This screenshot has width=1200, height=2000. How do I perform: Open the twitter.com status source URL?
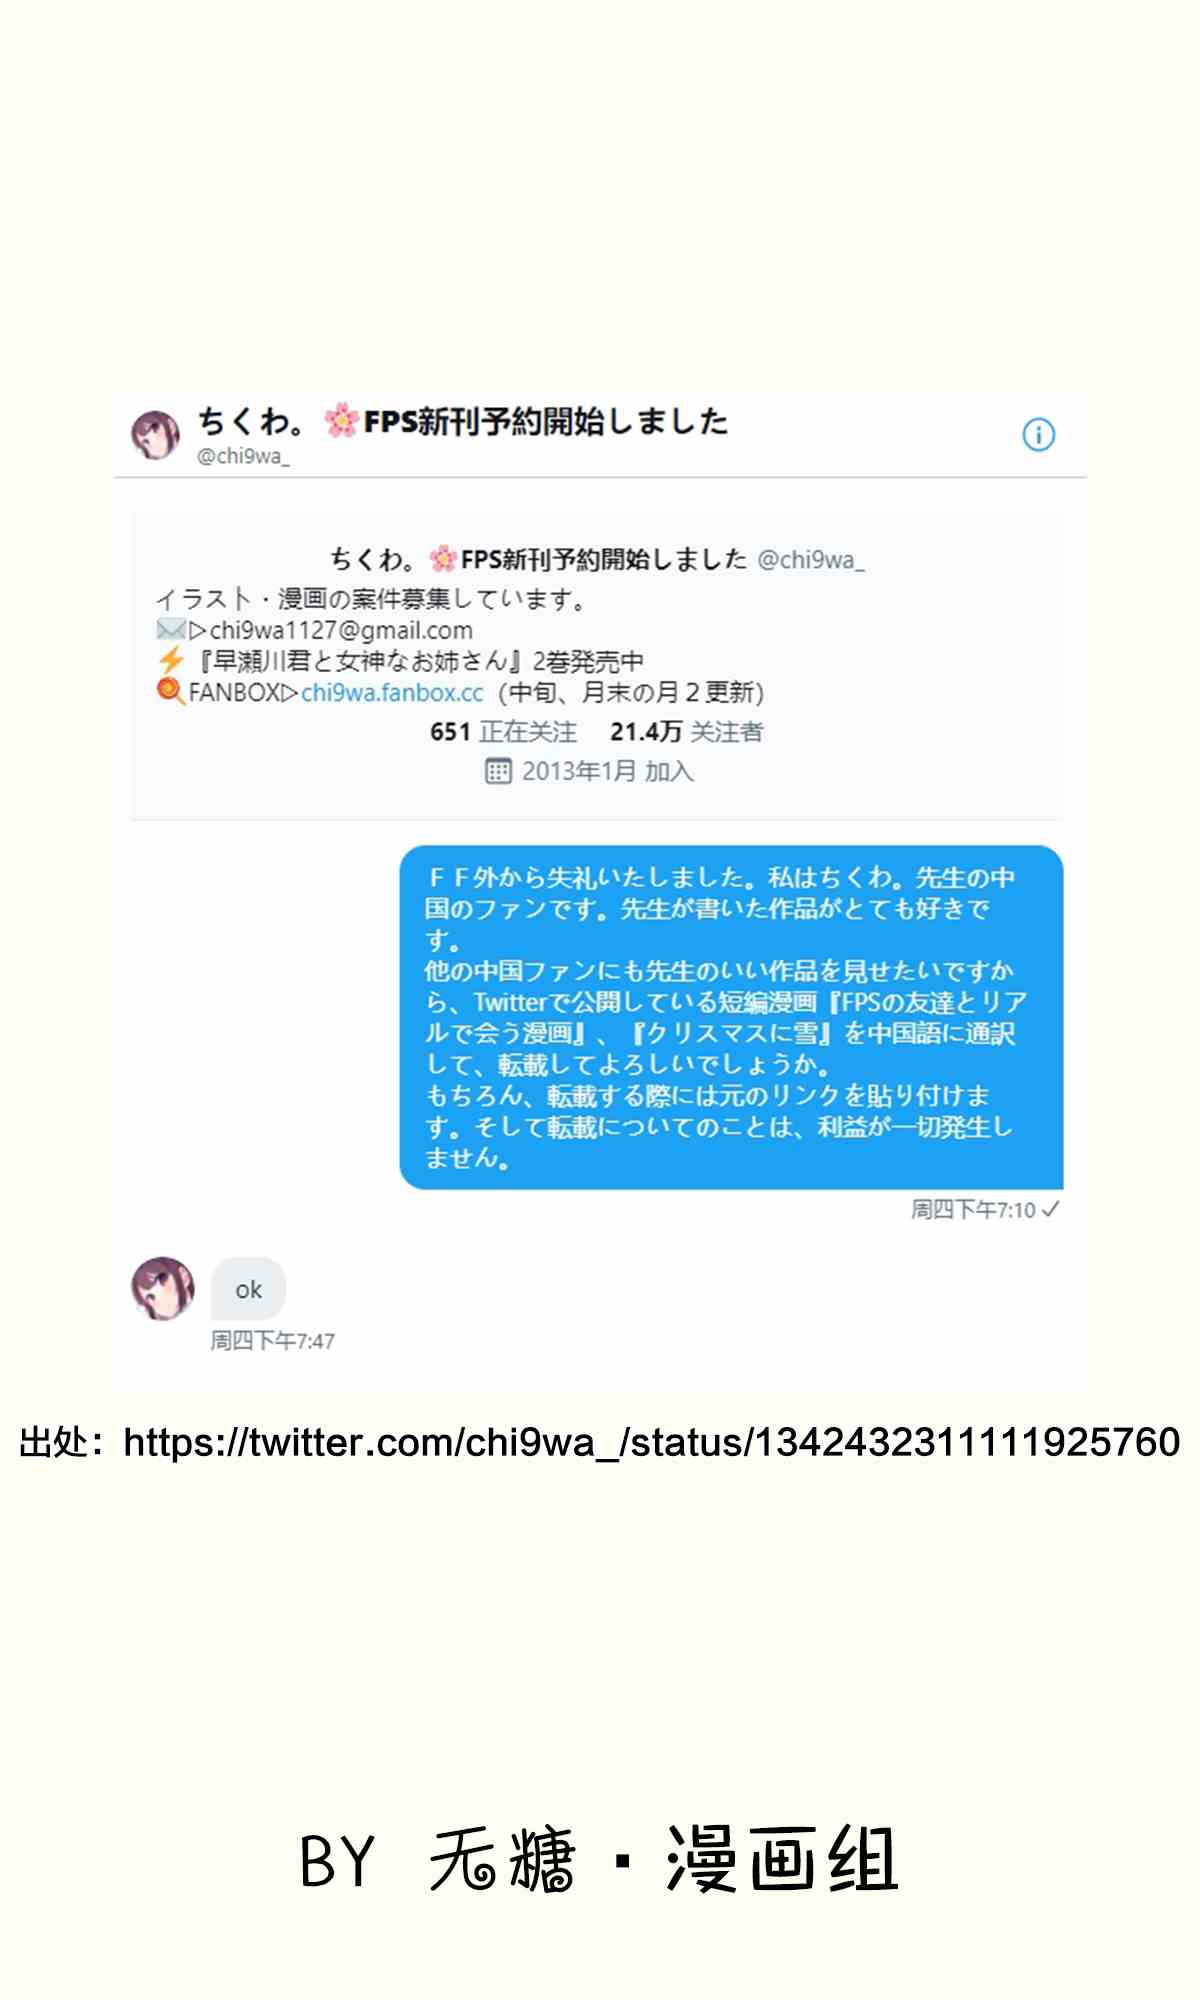click(651, 1442)
